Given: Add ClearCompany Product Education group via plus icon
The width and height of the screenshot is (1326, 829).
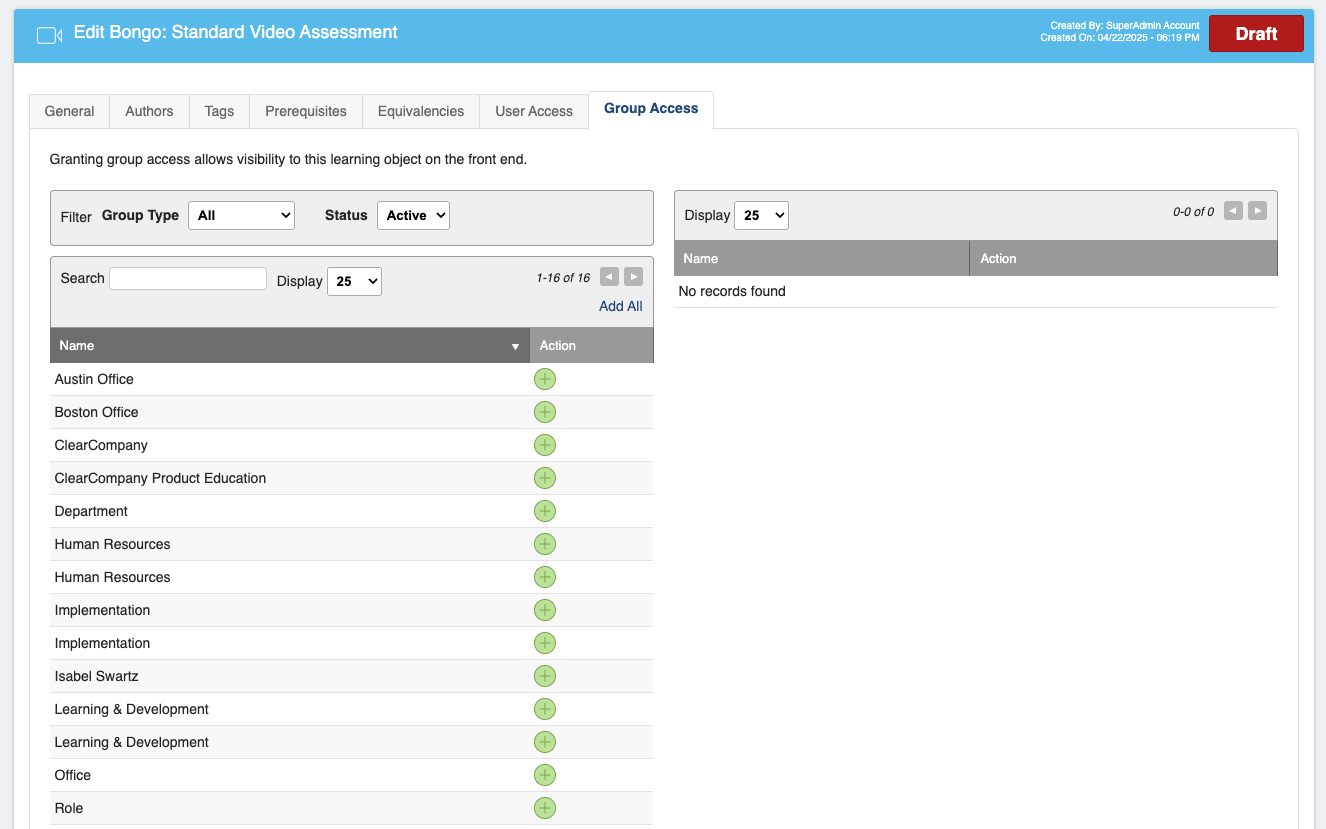Looking at the screenshot, I should coord(545,478).
